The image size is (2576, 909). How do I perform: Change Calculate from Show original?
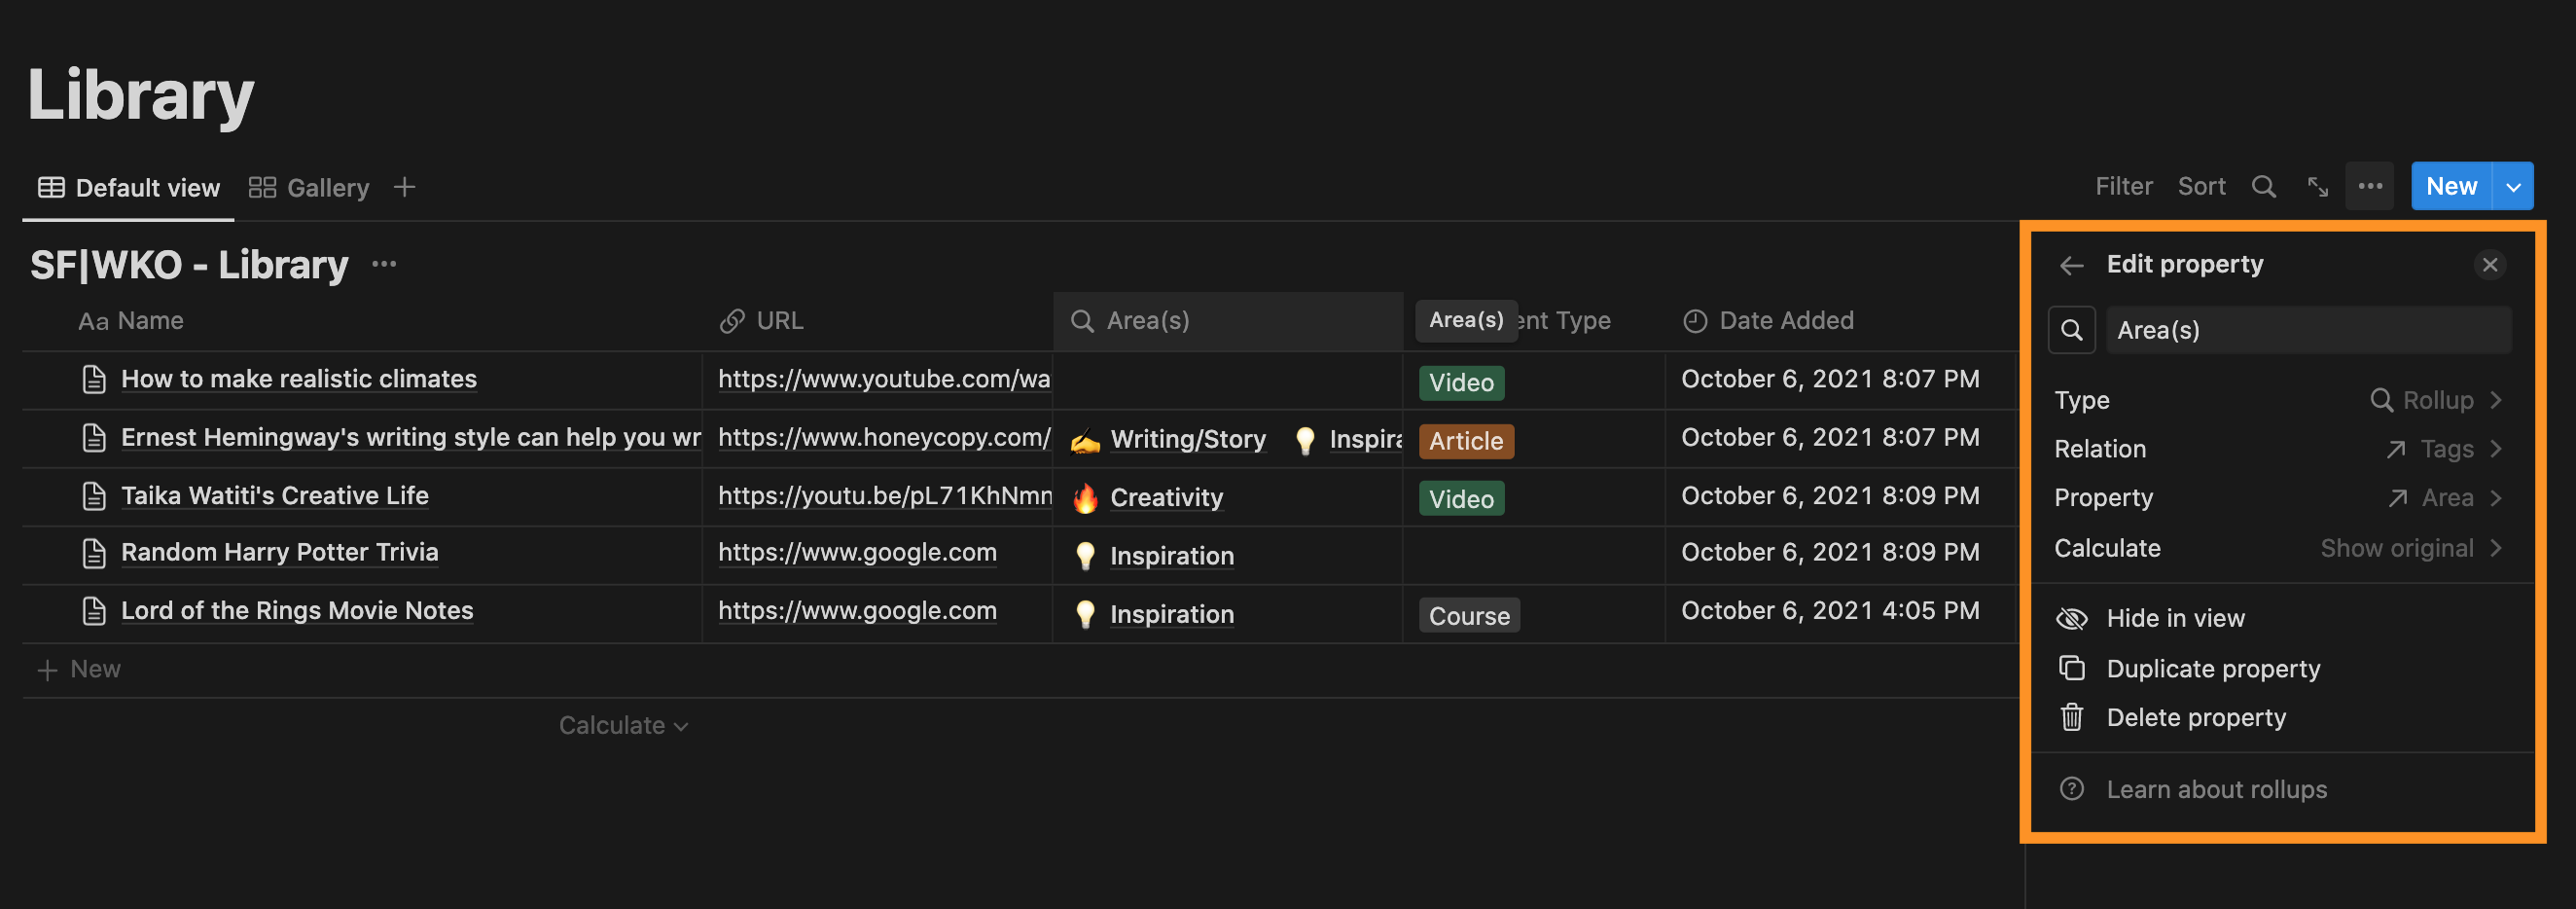(2397, 548)
